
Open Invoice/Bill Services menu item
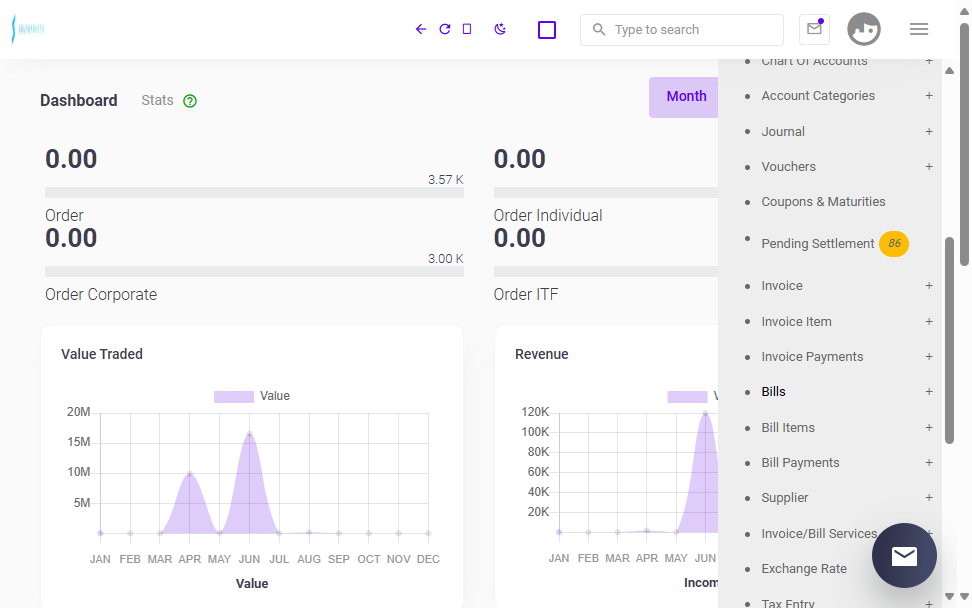(x=819, y=534)
